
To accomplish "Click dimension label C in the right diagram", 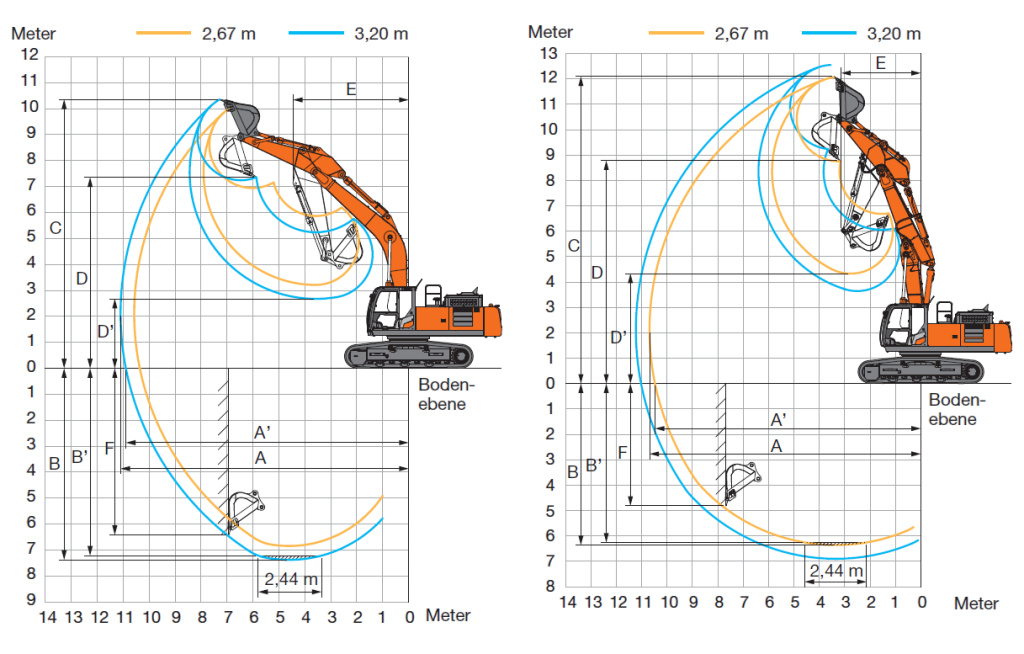I will tap(573, 246).
